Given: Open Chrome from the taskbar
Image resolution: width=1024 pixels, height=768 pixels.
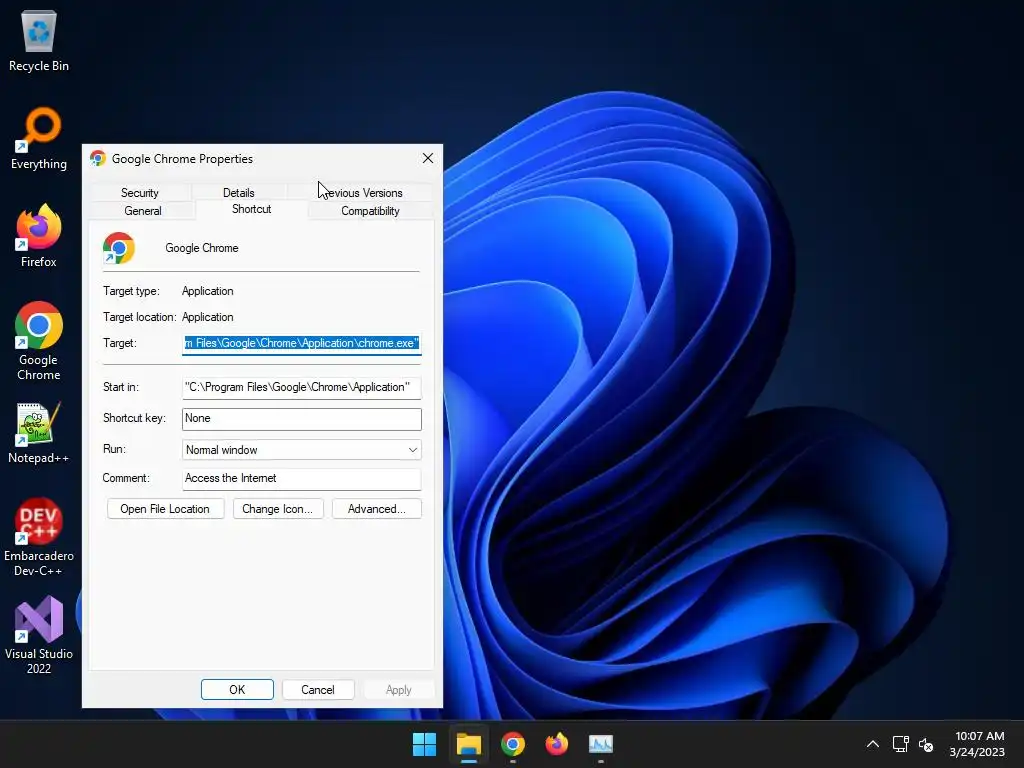Looking at the screenshot, I should point(513,744).
